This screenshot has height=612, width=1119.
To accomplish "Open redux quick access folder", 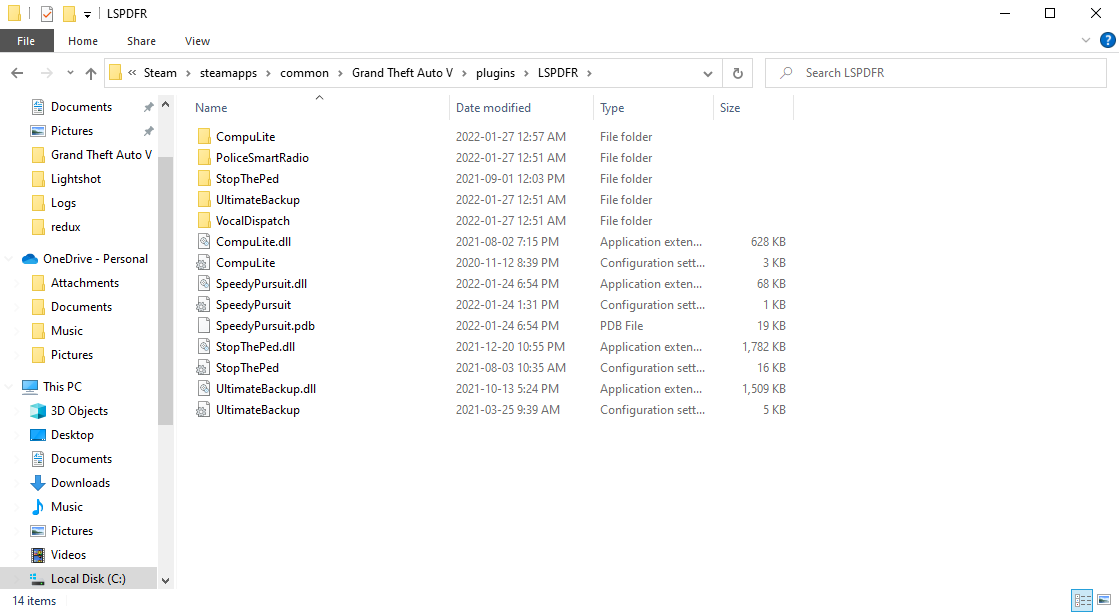I will pyautogui.click(x=65, y=227).
